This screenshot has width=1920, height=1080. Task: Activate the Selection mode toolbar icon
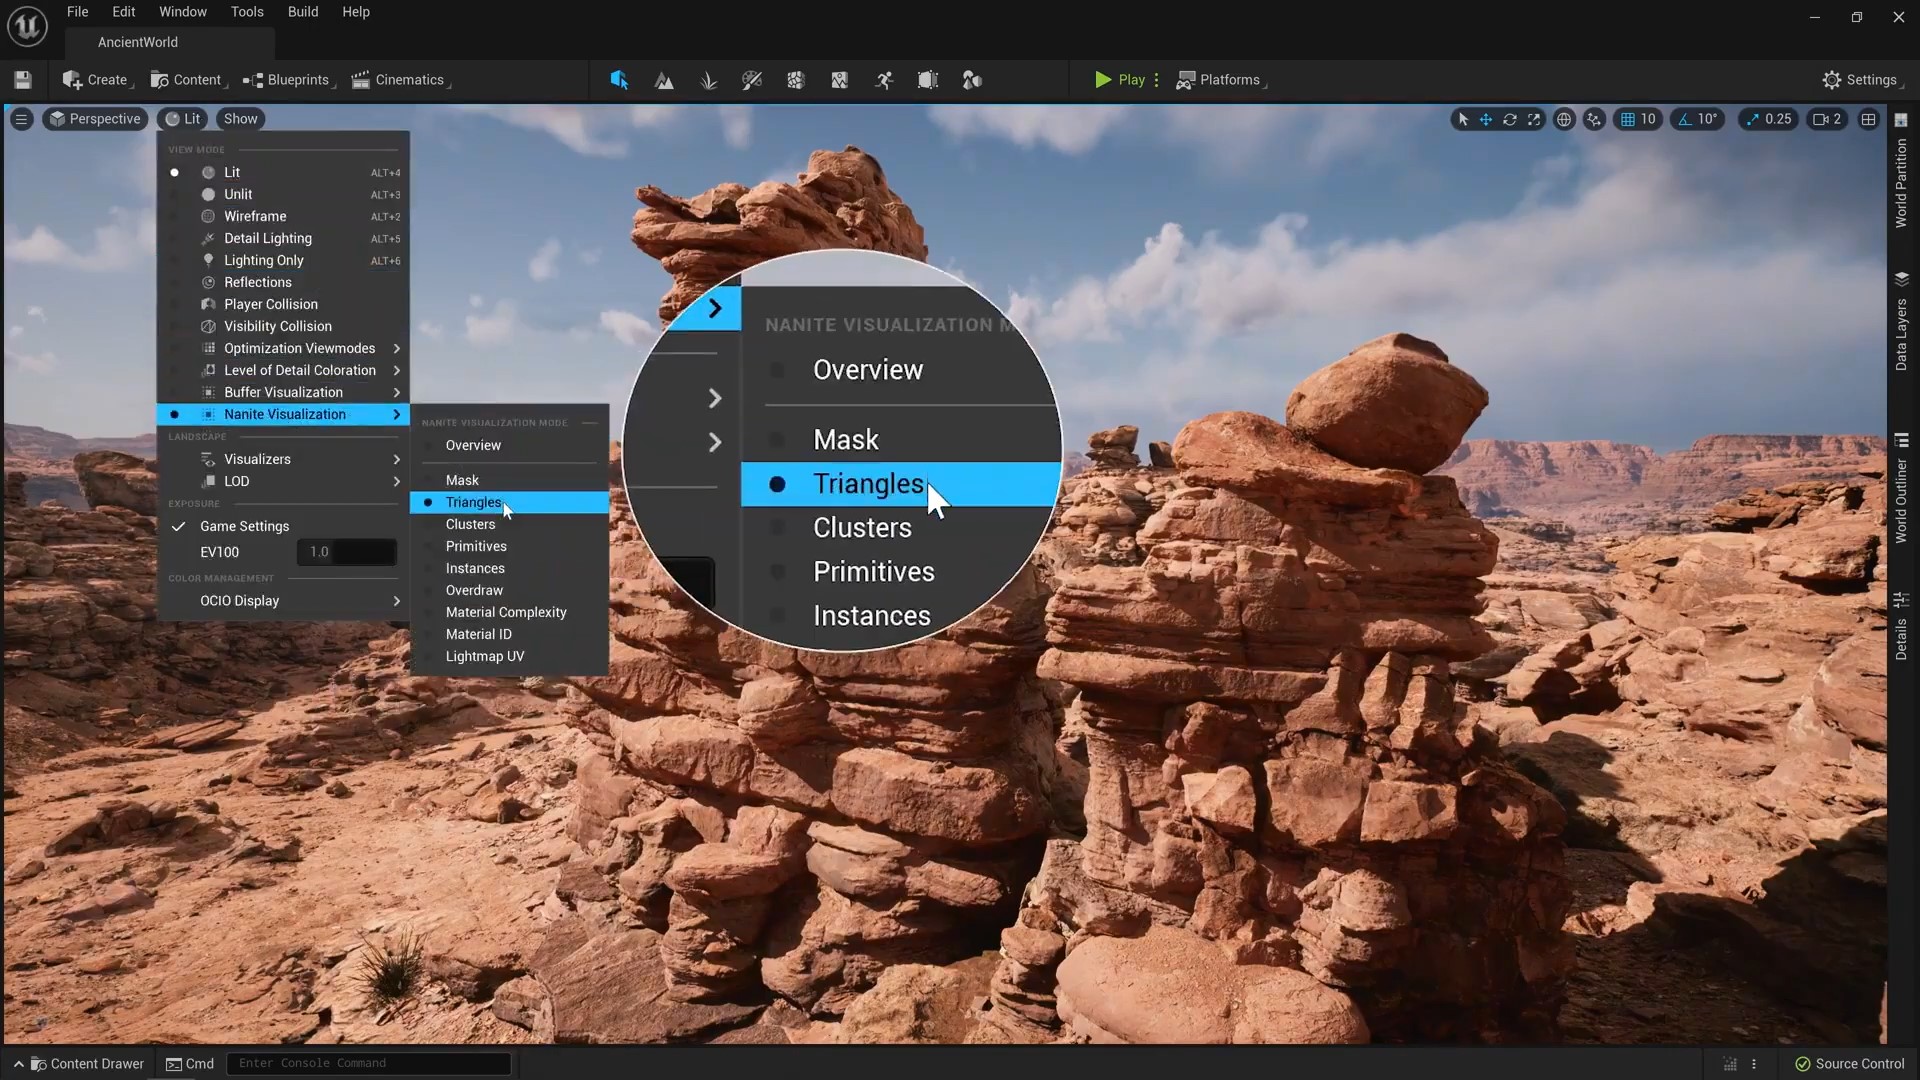pos(619,80)
